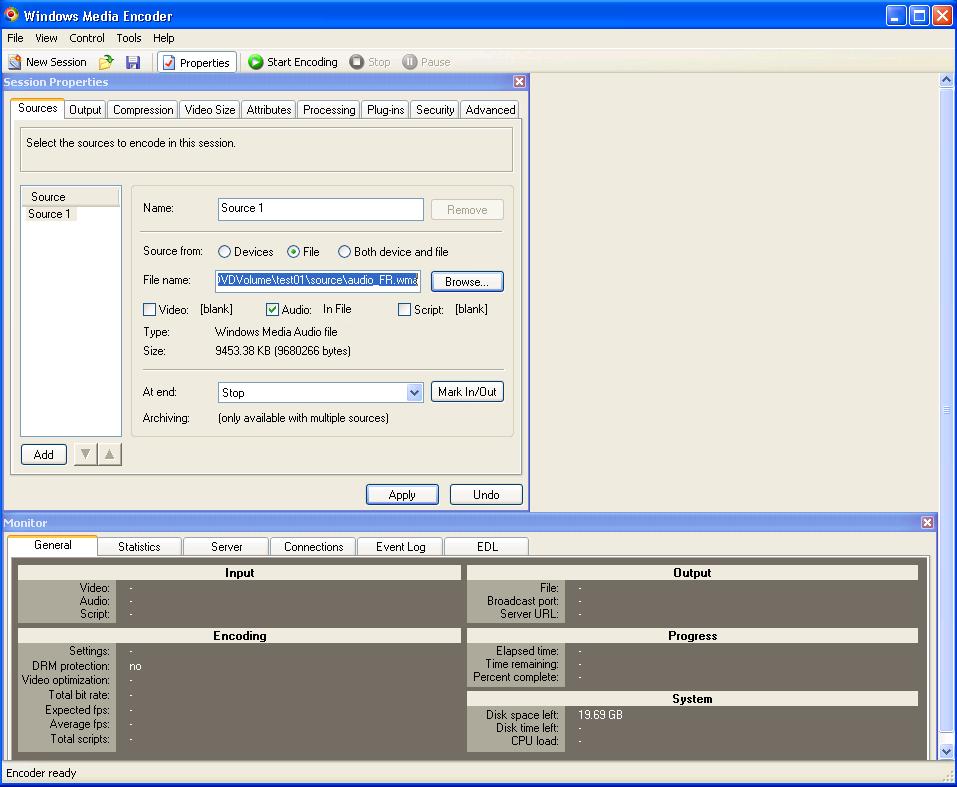The image size is (957, 787).
Task: Close the Monitor panel
Action: coord(927,523)
